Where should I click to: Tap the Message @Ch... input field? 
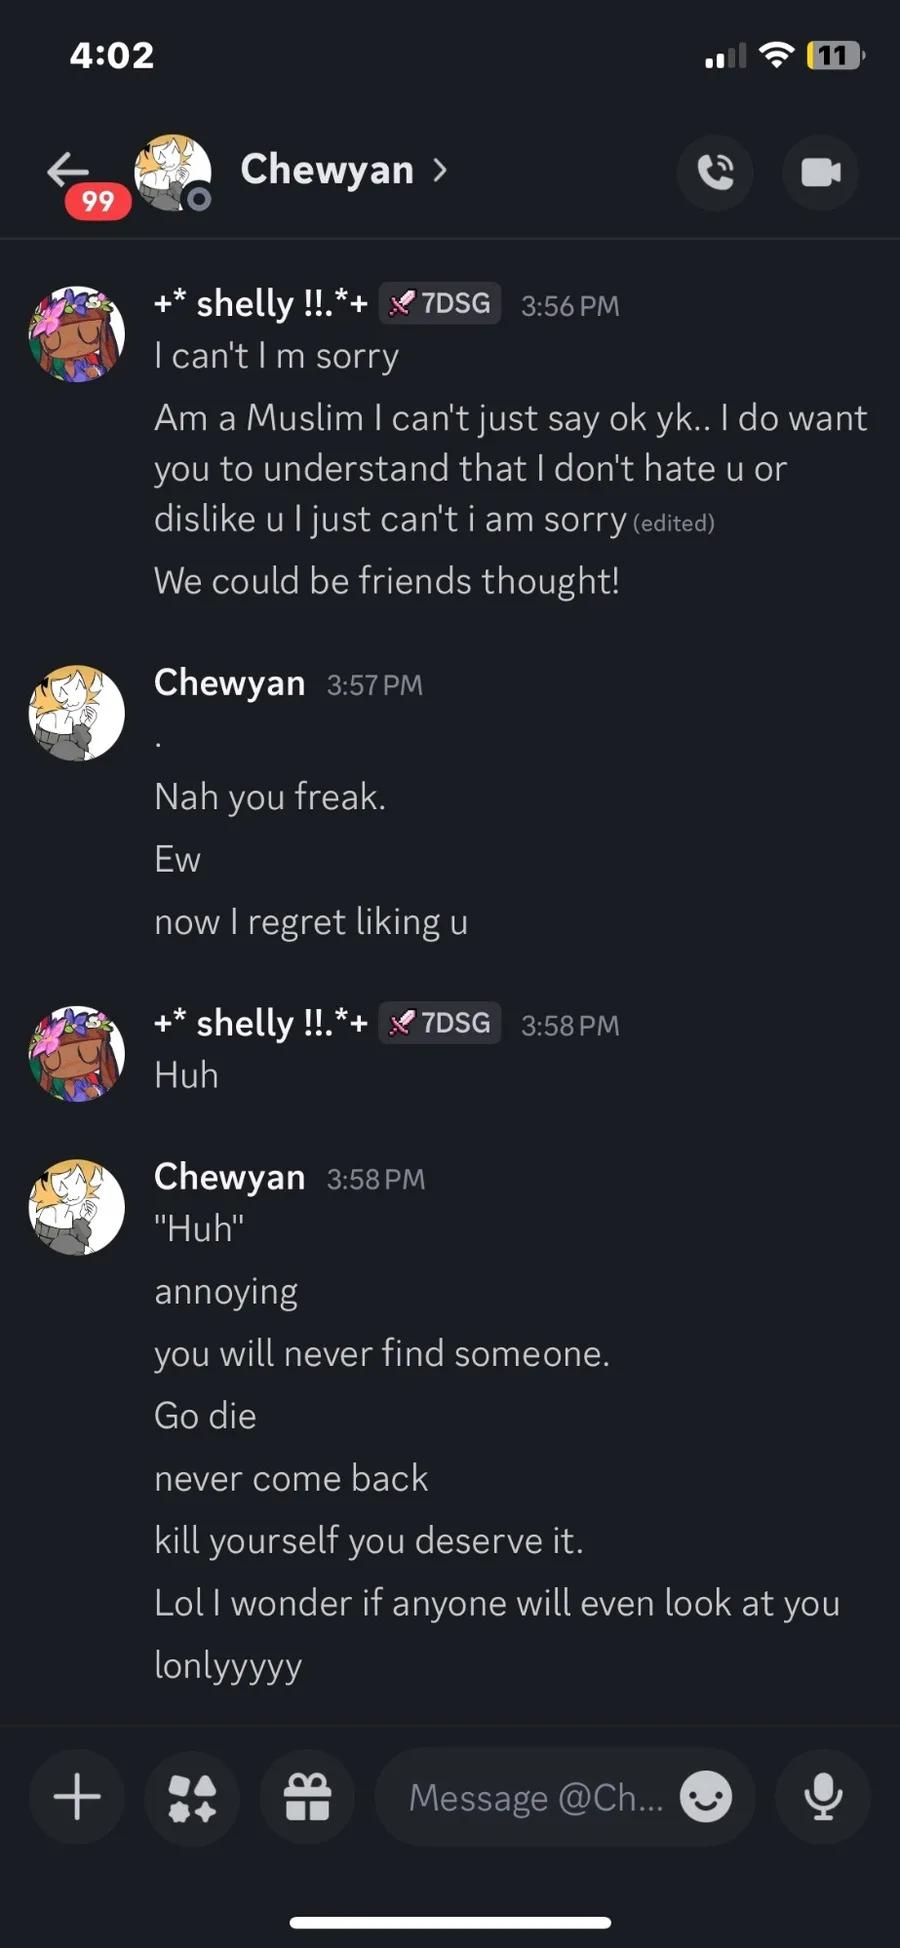(x=535, y=1797)
